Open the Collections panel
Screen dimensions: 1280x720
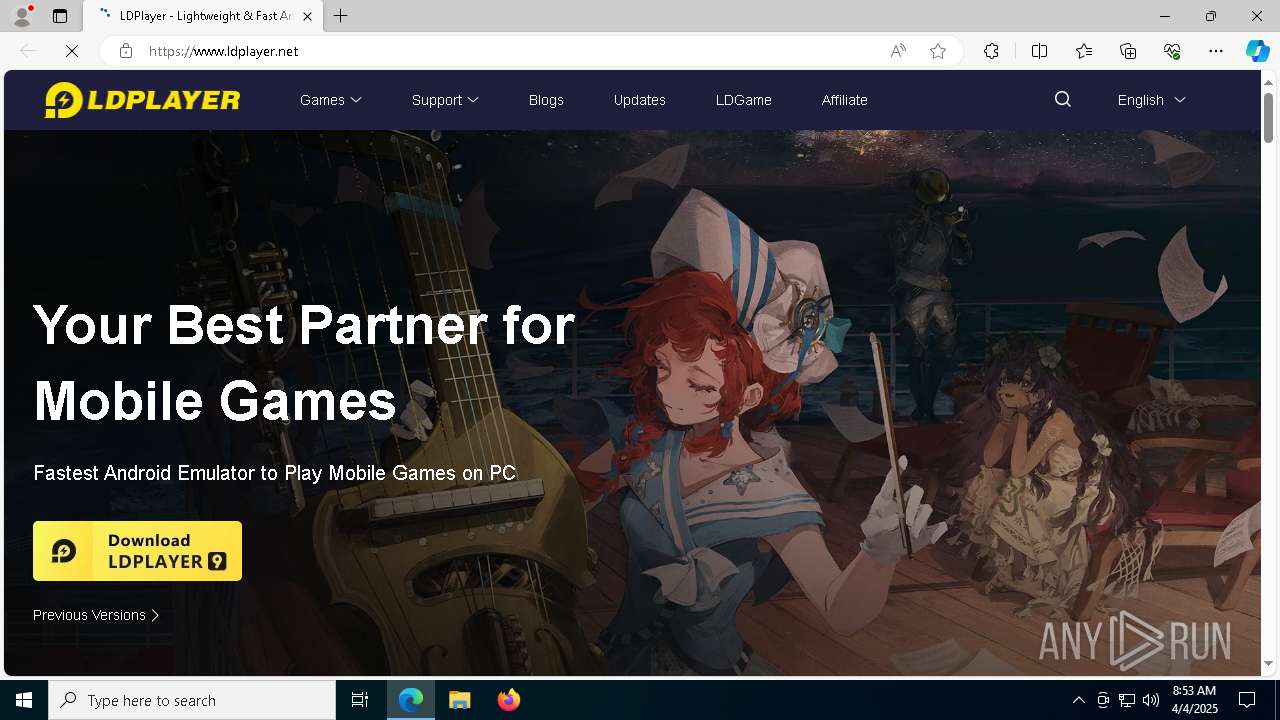pyautogui.click(x=1128, y=51)
